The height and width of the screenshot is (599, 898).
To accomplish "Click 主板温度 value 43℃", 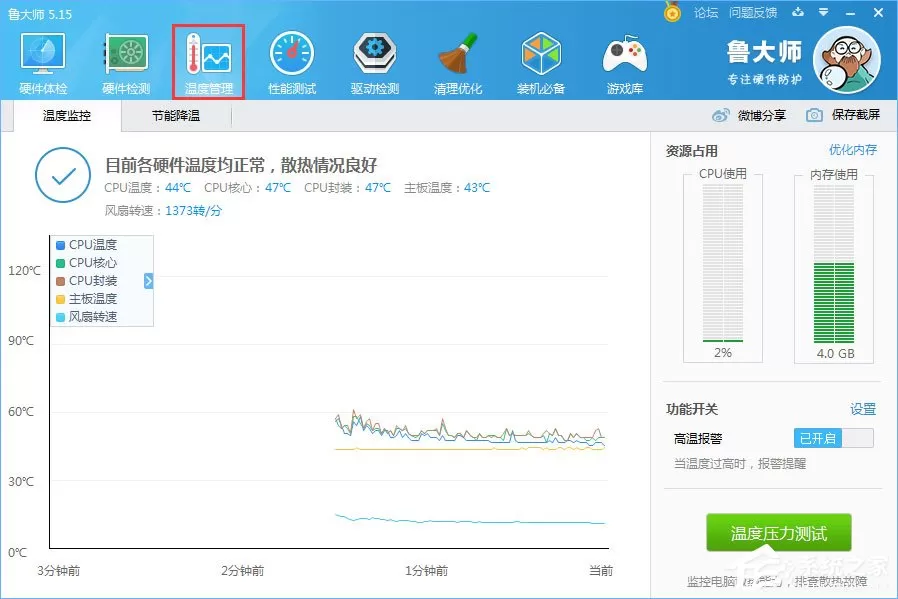I will [477, 188].
